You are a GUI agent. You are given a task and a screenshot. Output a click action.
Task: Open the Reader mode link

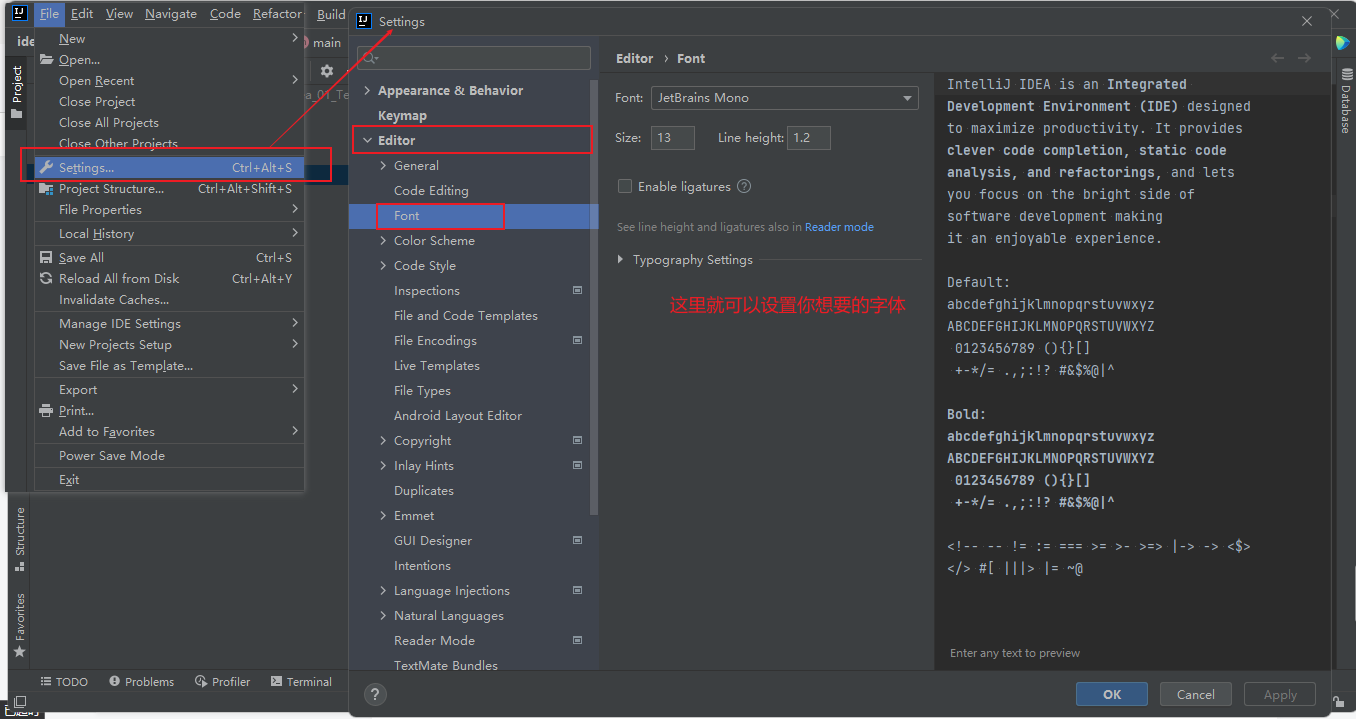tap(839, 227)
